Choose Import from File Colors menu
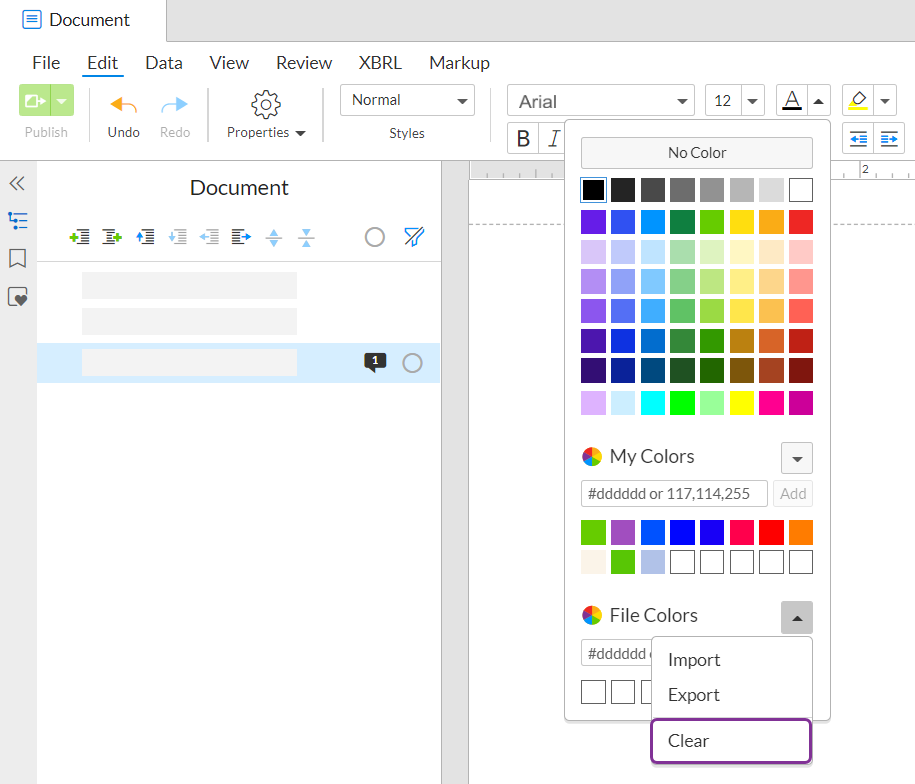The height and width of the screenshot is (784, 915). (731, 660)
